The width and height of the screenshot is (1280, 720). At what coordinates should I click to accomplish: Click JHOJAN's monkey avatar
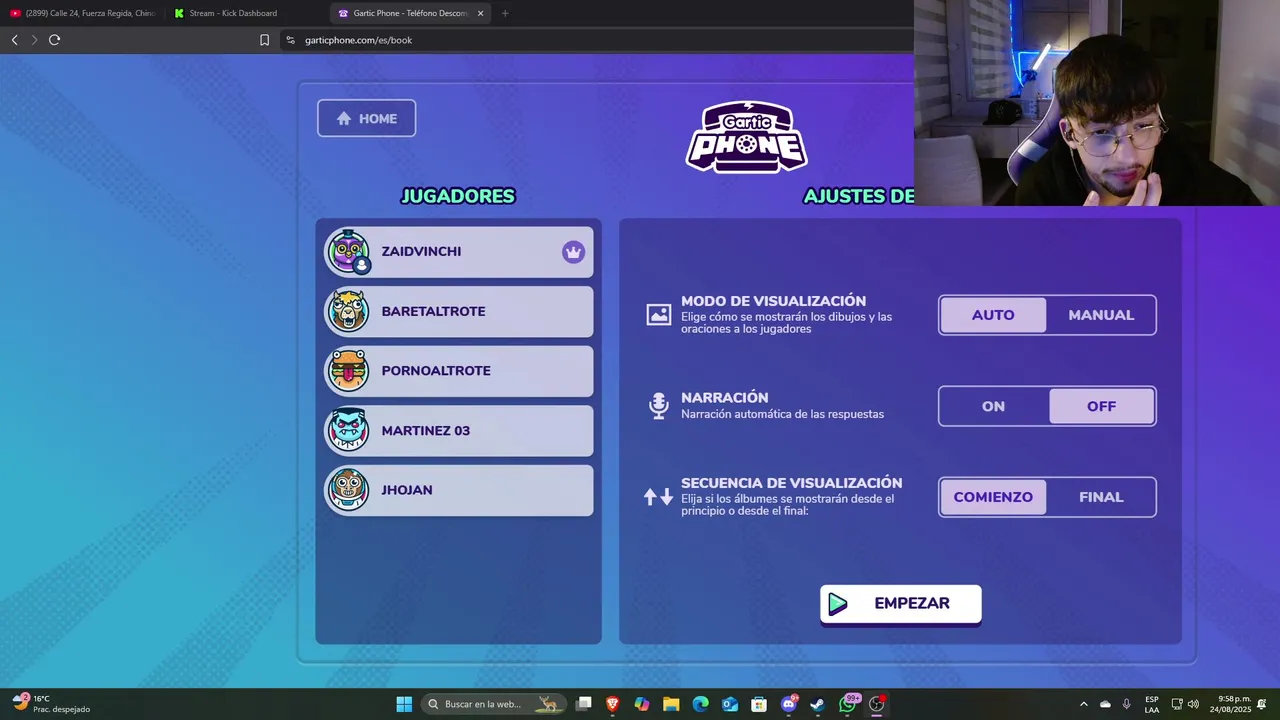pyautogui.click(x=348, y=490)
